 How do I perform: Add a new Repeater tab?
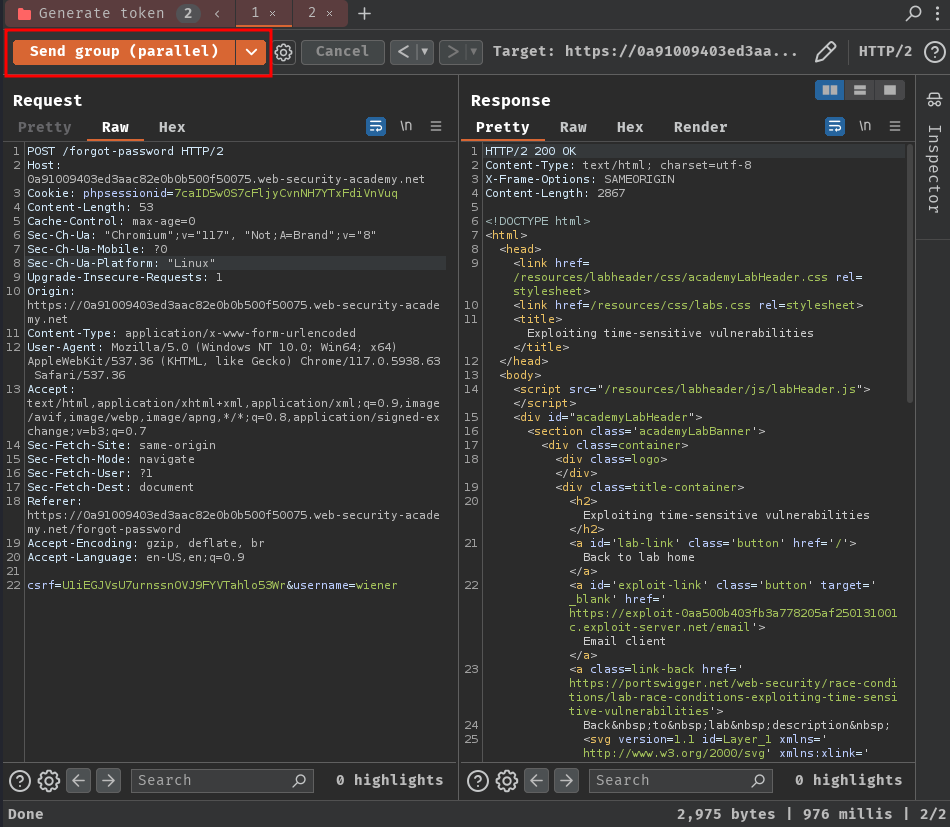pos(364,13)
